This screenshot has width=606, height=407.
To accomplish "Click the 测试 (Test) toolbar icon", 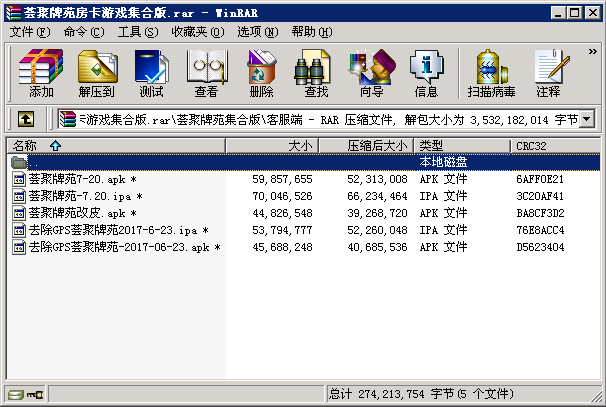I will (151, 73).
